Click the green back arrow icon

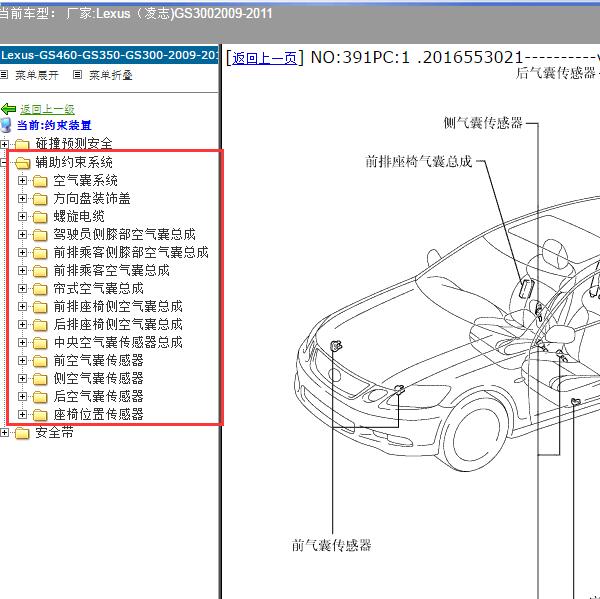click(8, 109)
